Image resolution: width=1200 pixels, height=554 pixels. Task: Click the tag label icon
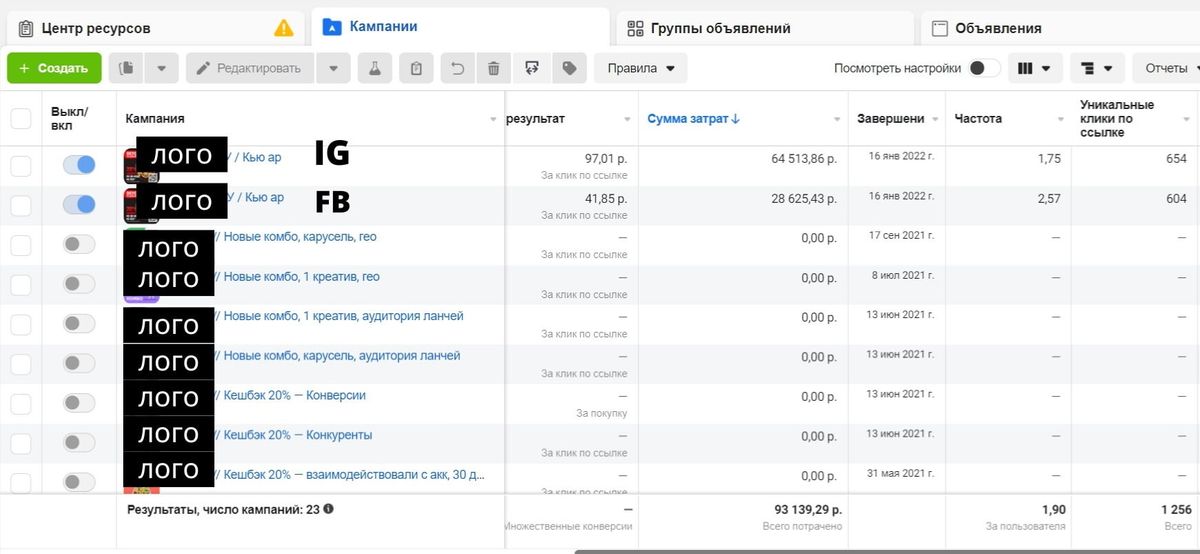click(569, 68)
